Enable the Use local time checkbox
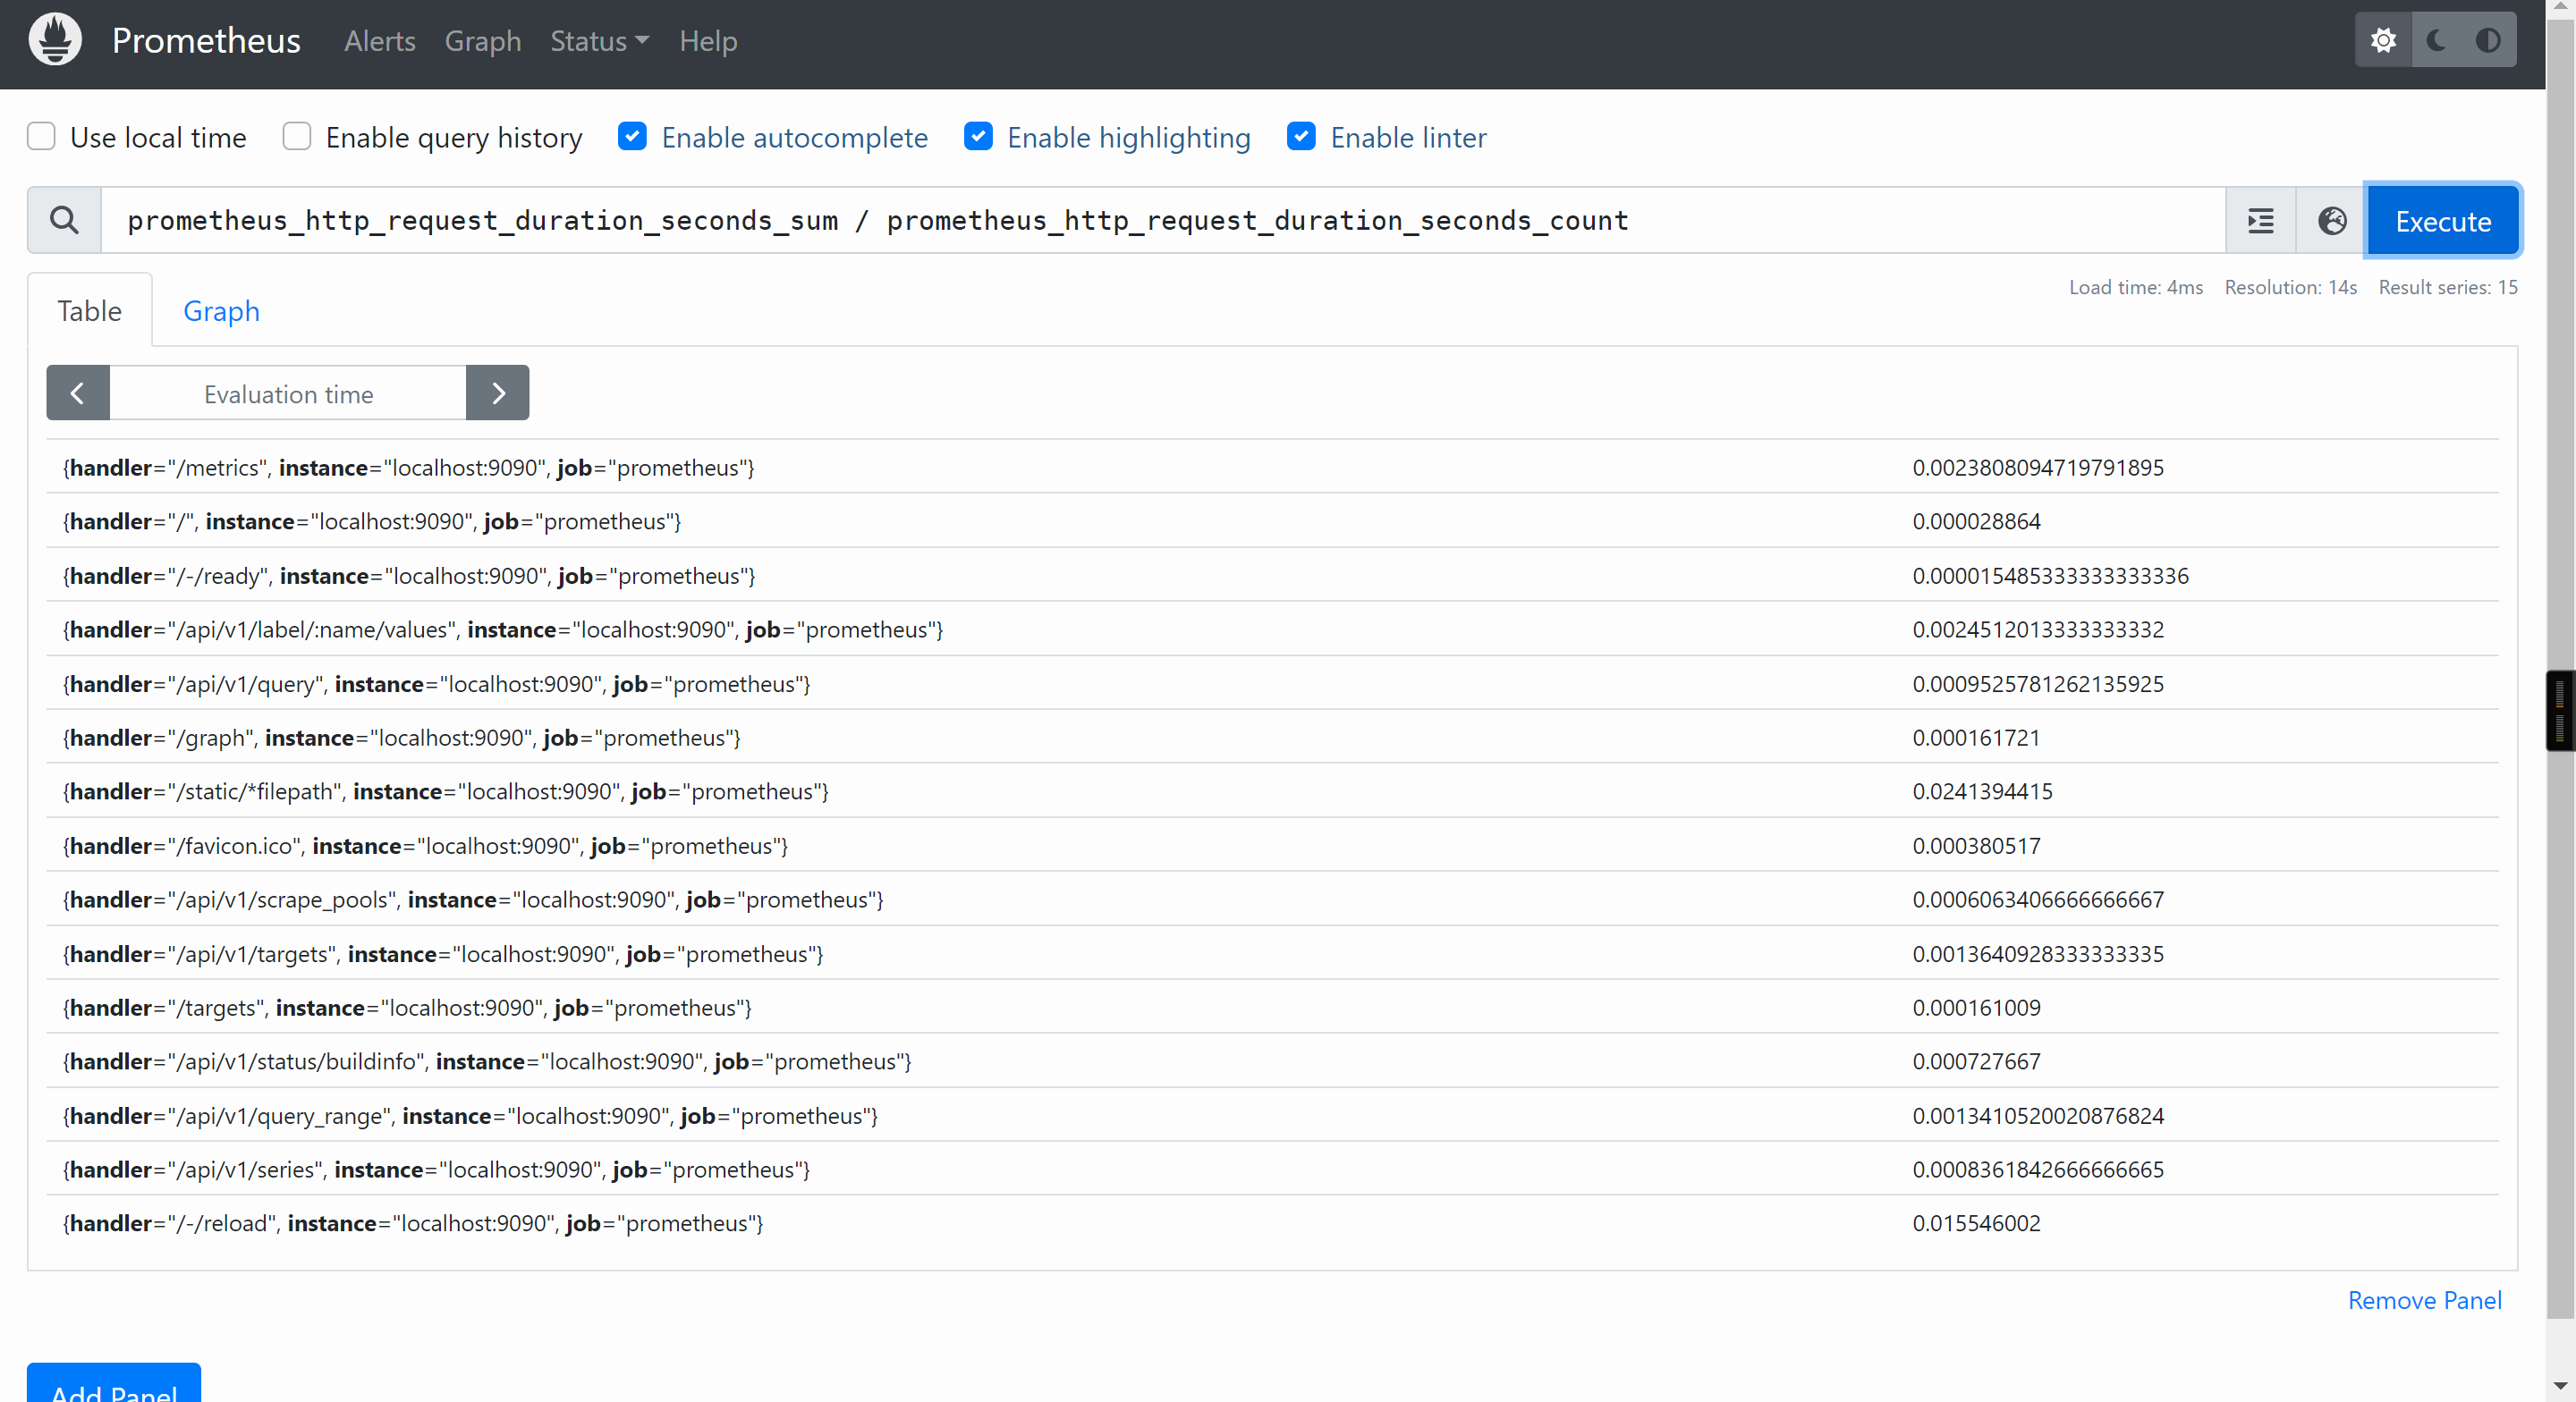 41,136
